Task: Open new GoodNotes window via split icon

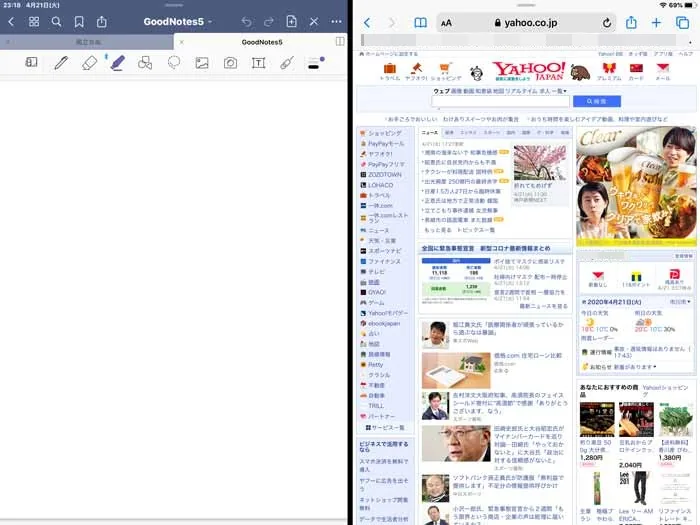Action: pos(340,42)
